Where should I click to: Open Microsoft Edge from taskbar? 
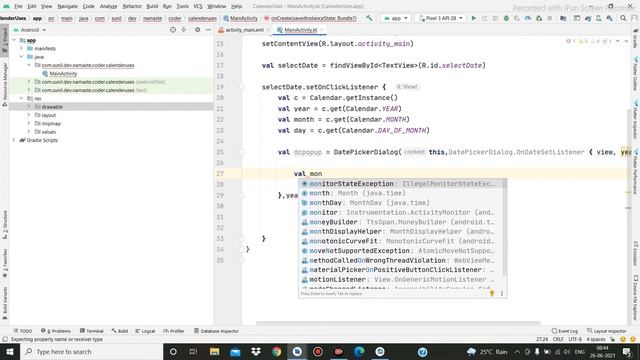[359, 351]
